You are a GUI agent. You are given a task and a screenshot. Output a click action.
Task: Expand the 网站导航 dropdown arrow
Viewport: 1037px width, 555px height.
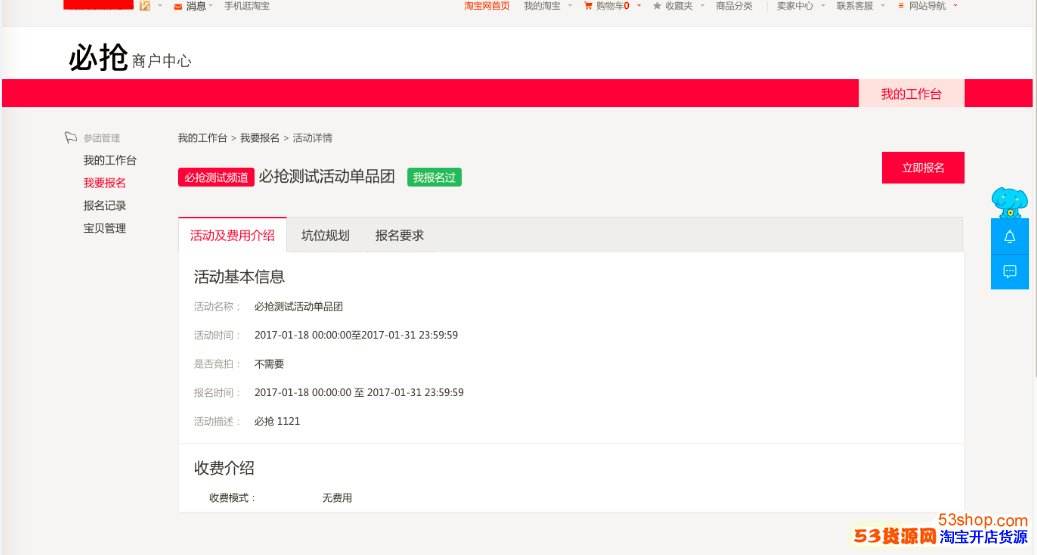point(955,6)
